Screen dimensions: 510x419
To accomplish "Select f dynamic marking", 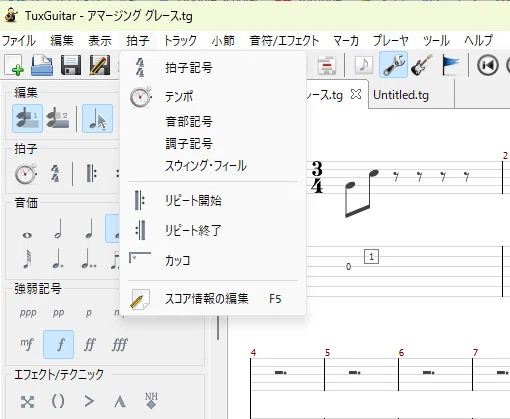I will coord(58,344).
